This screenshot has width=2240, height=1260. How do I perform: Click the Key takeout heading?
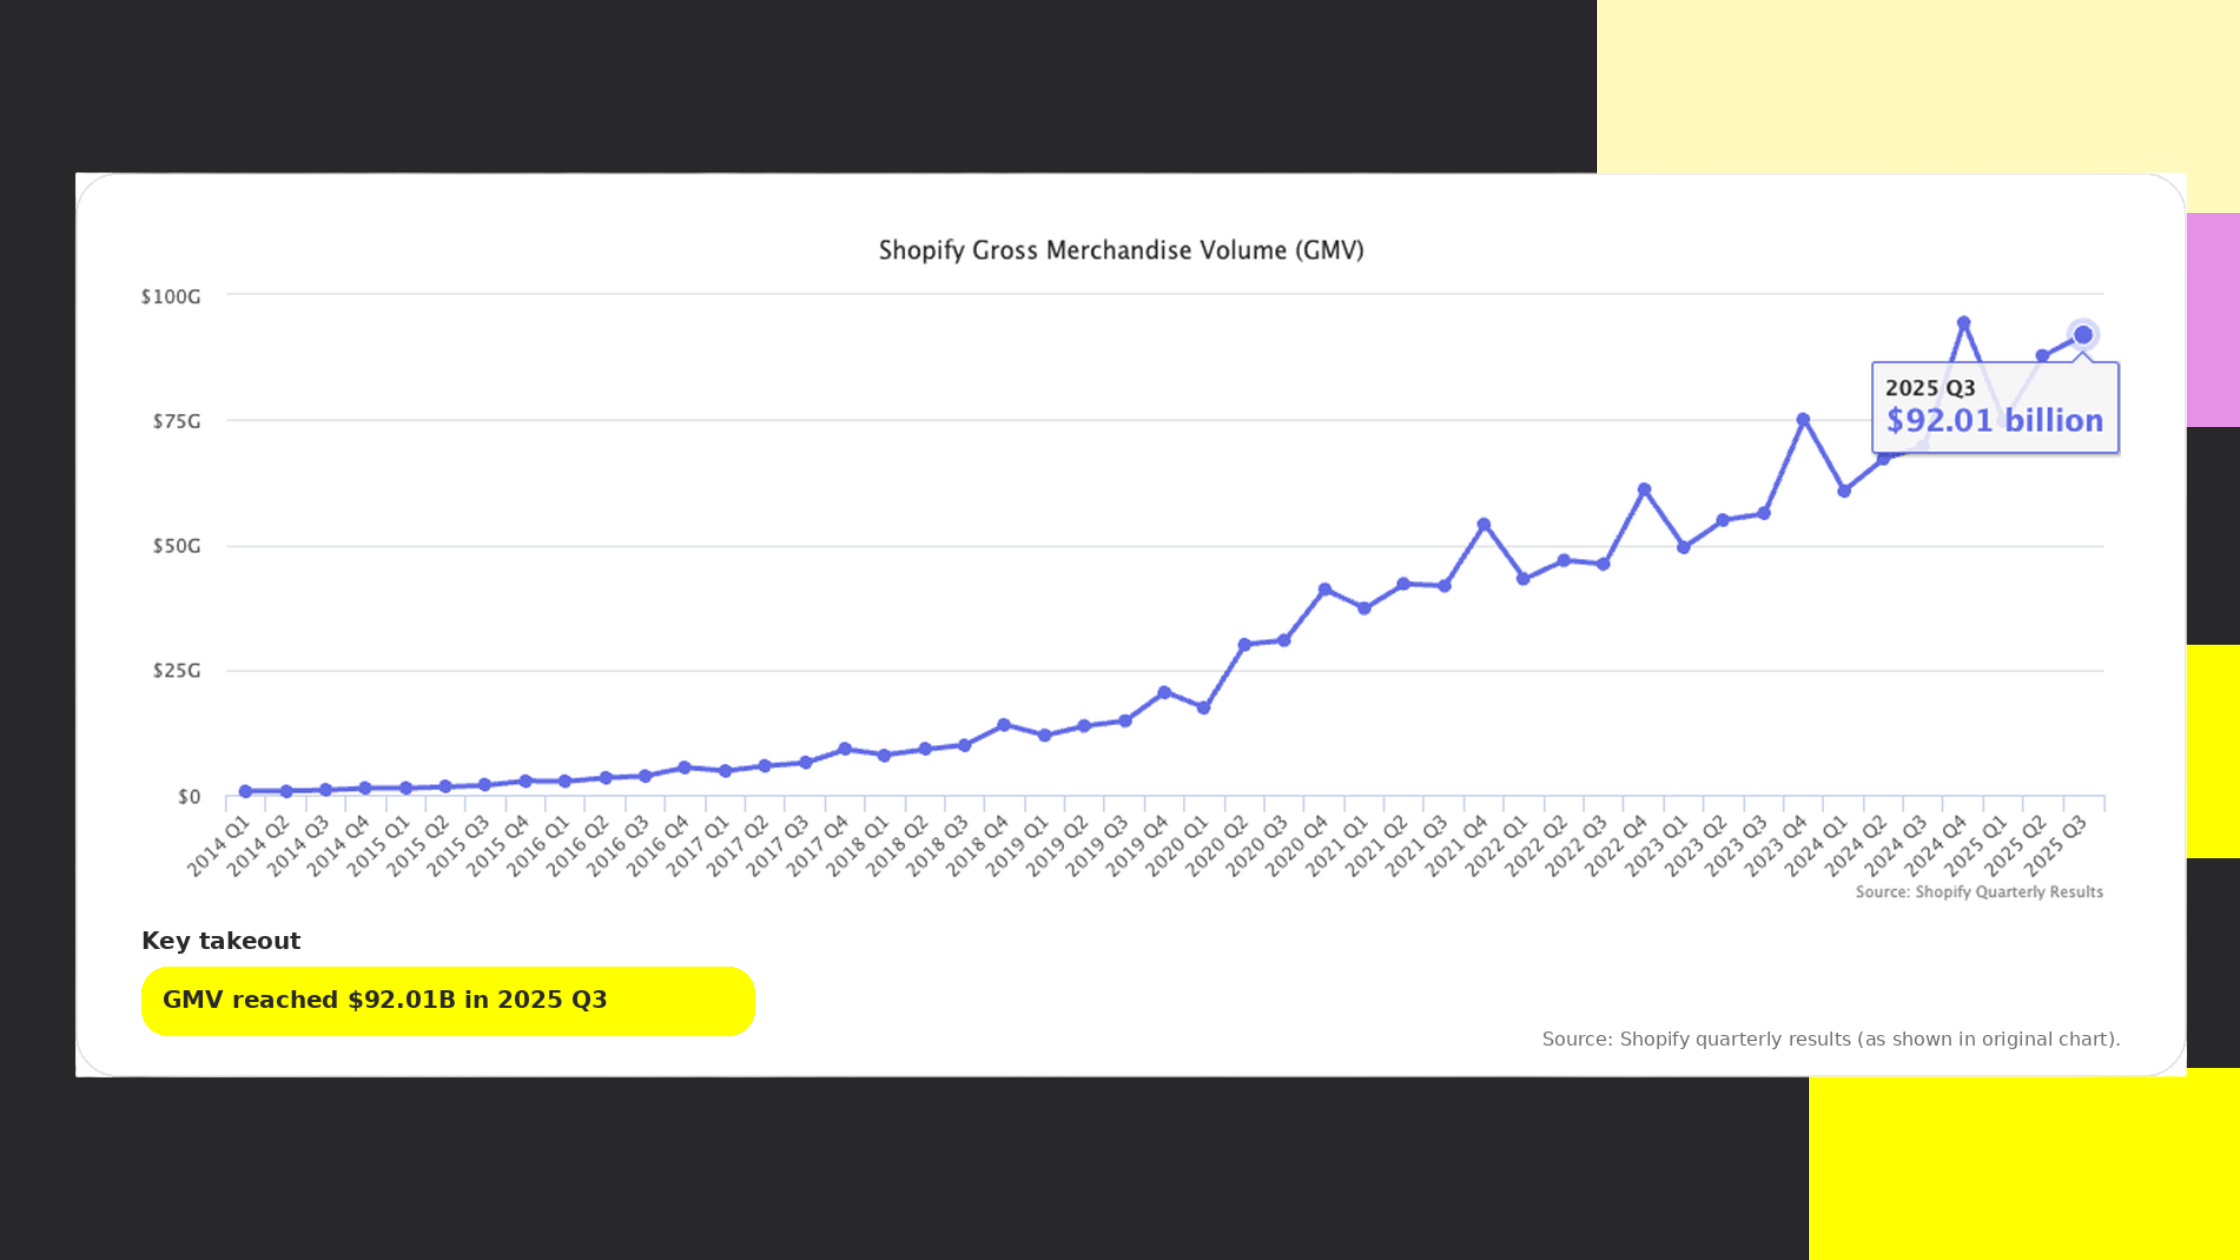[x=221, y=941]
